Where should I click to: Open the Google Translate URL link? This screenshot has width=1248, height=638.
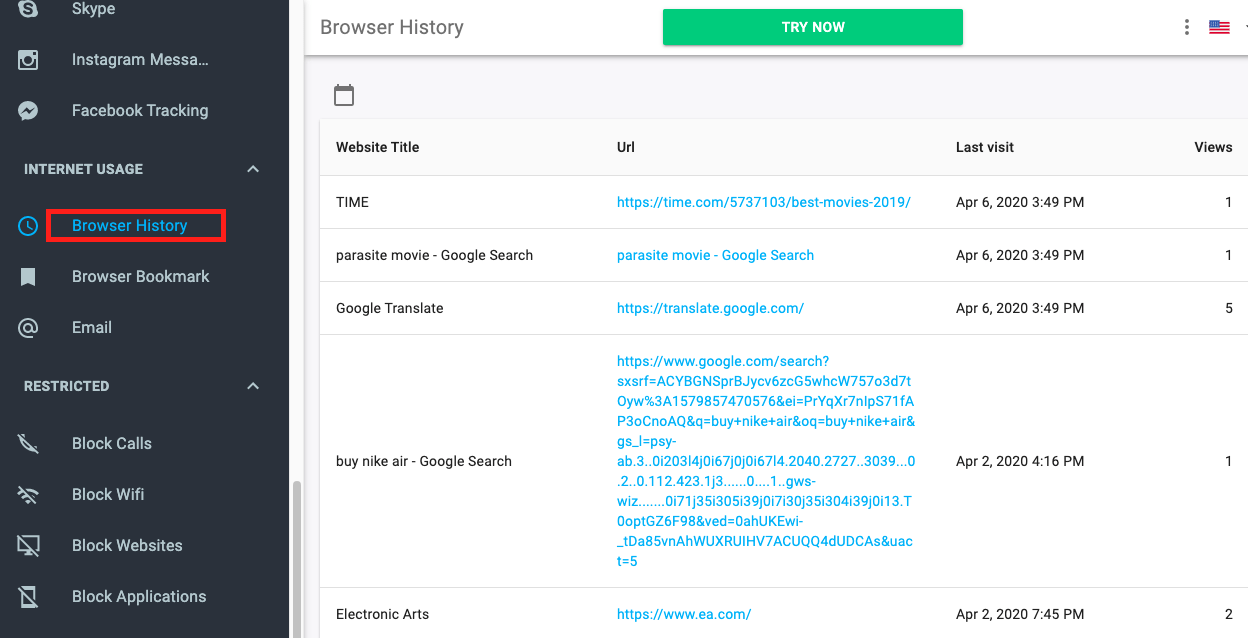coord(710,308)
